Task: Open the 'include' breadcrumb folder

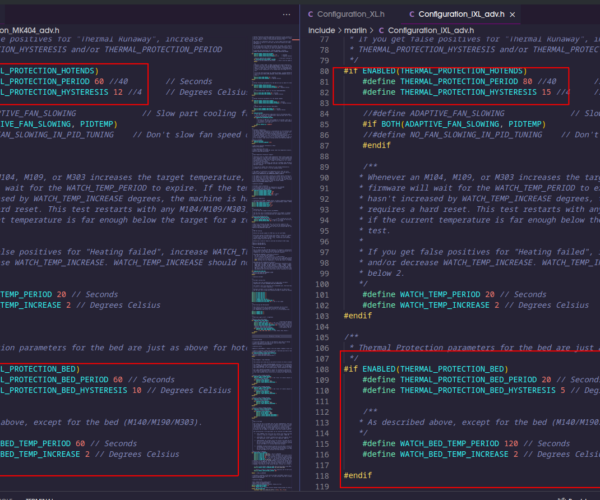Action: click(321, 30)
